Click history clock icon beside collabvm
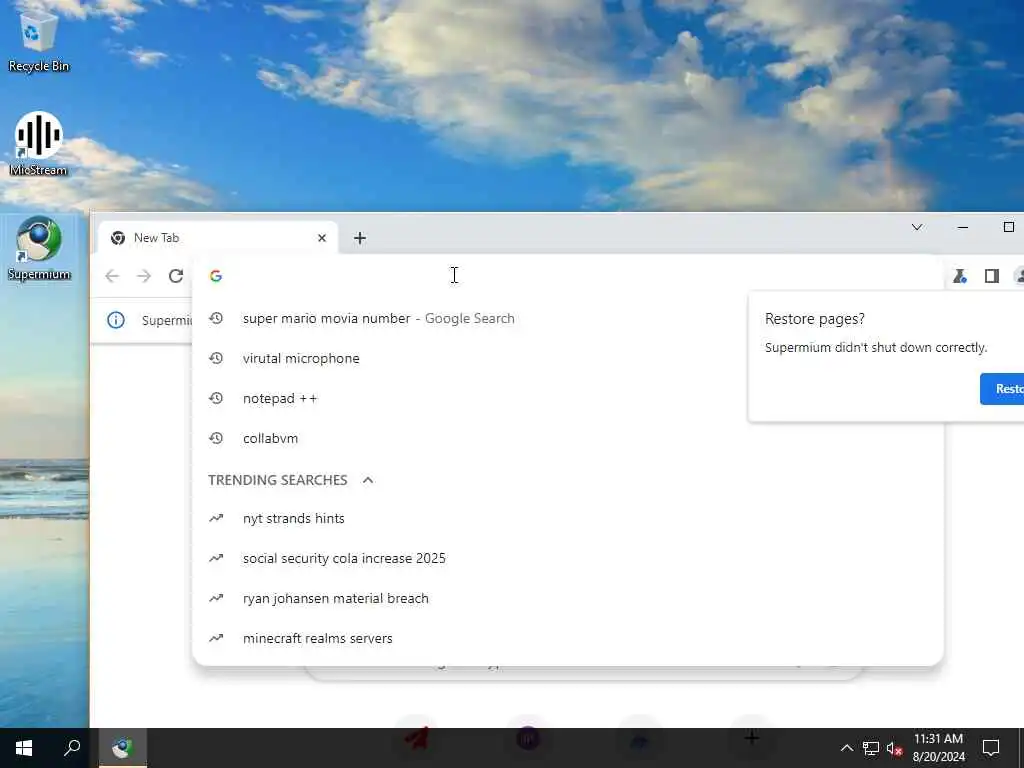 [x=216, y=438]
